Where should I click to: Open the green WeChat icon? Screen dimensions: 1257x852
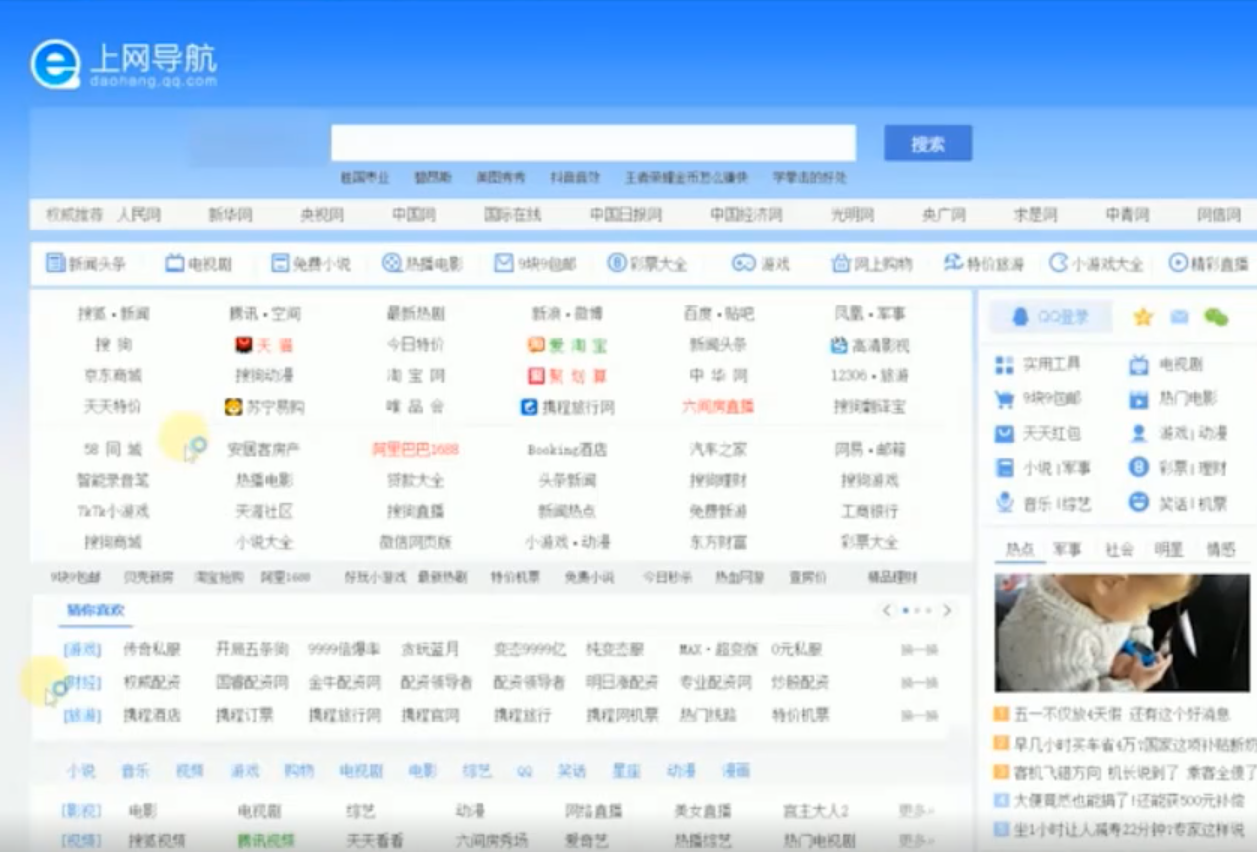(1215, 317)
